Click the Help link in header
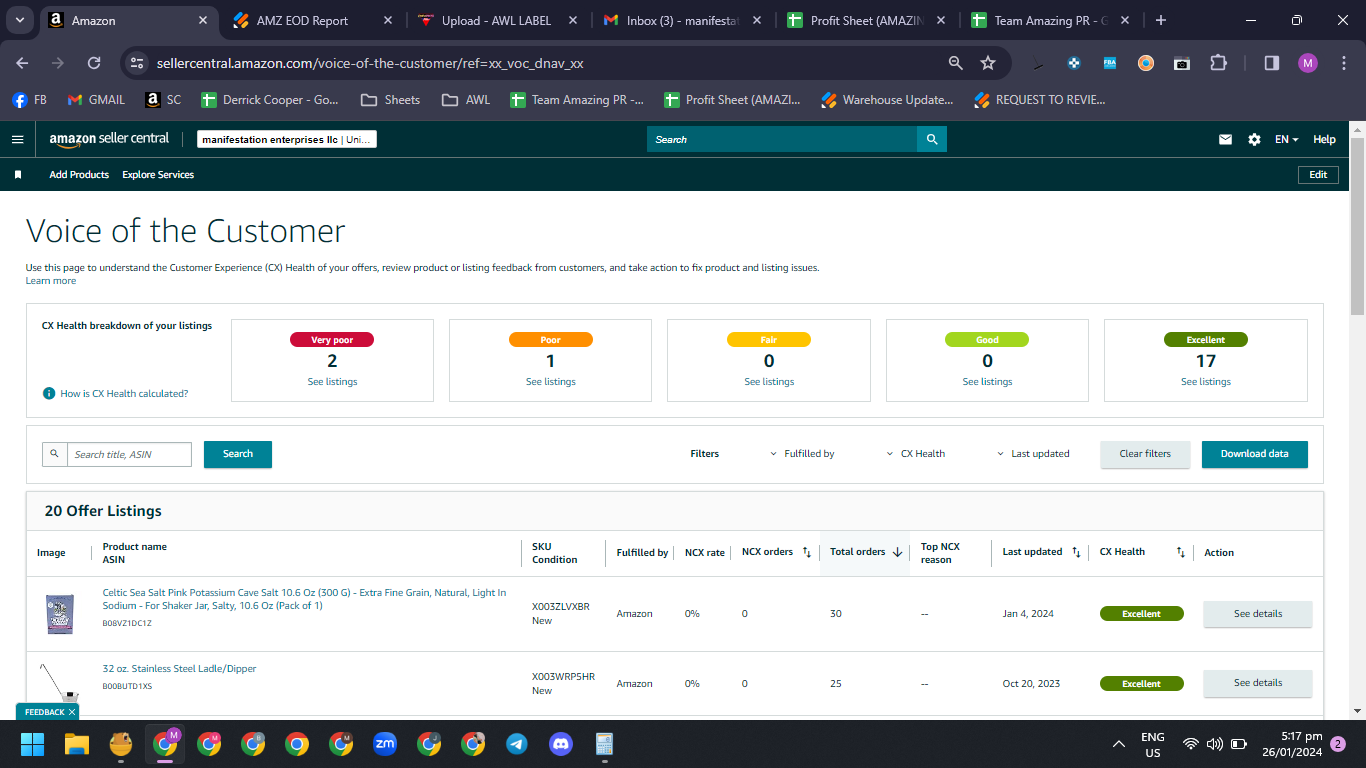The height and width of the screenshot is (768, 1366). coord(1324,140)
